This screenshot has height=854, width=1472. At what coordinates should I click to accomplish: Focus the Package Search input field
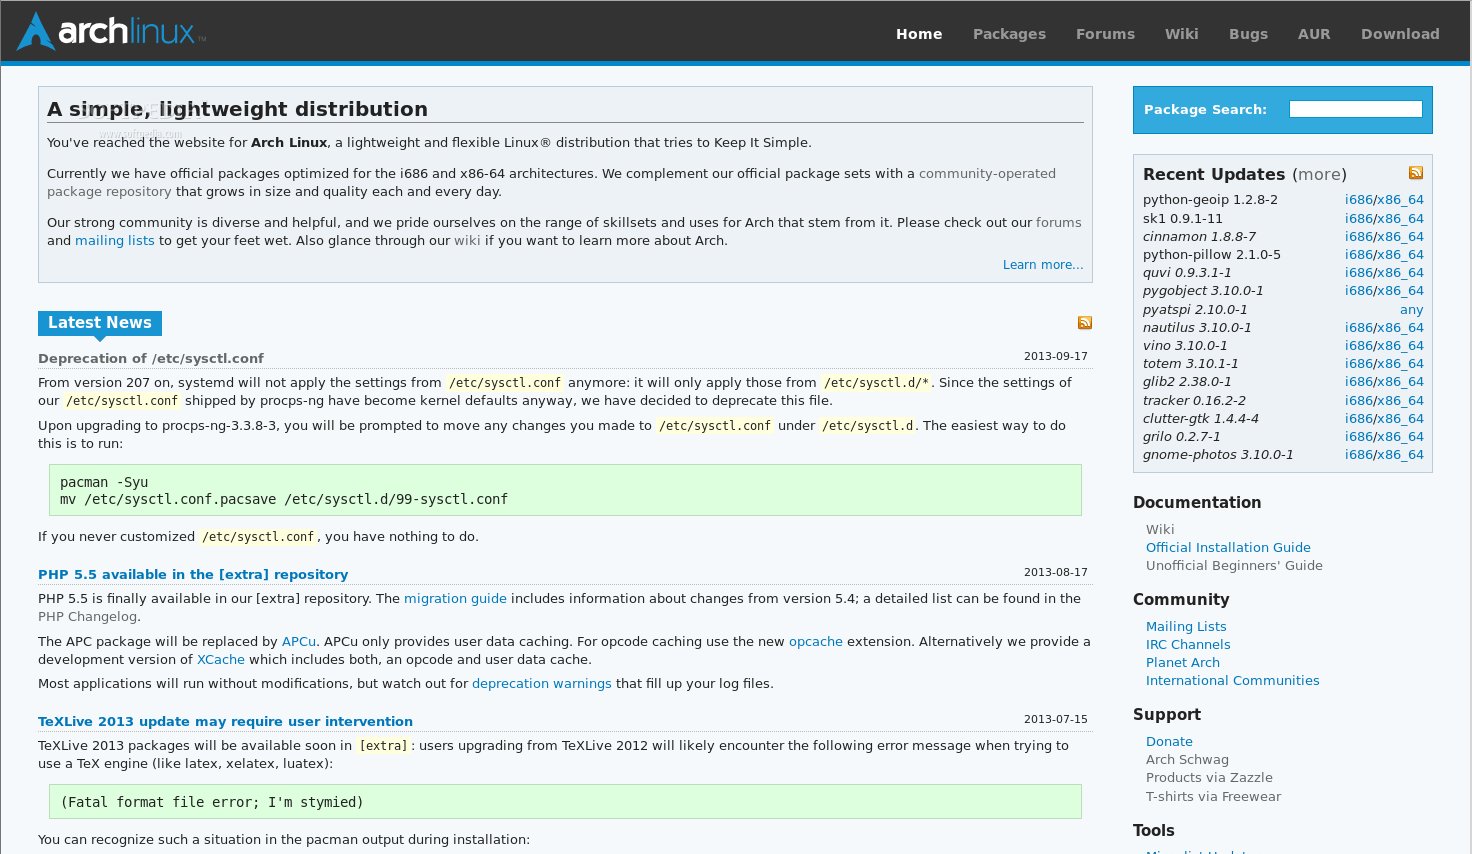pos(1355,109)
